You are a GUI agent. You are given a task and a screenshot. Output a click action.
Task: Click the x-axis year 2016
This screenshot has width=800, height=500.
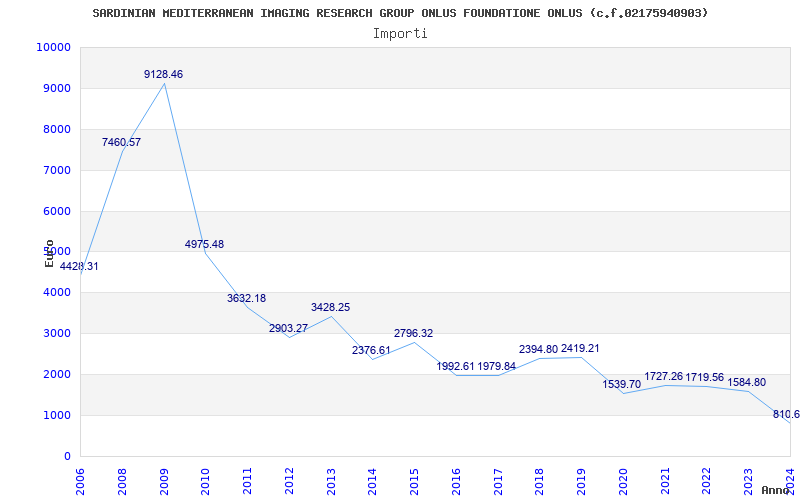(x=456, y=481)
